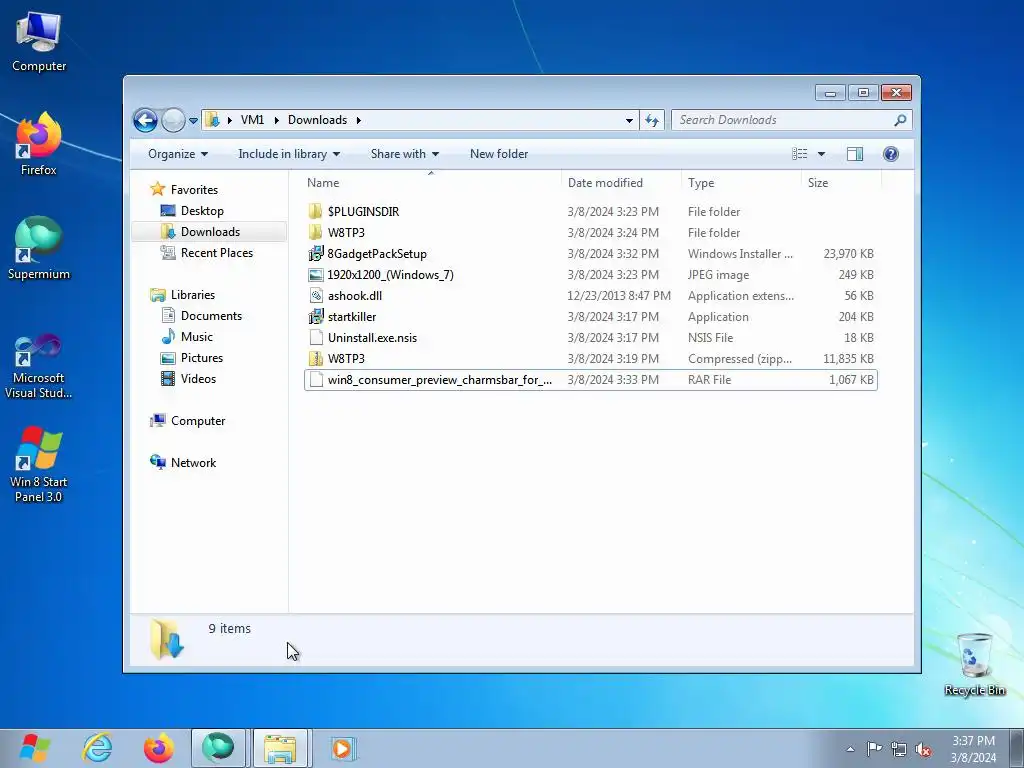Refresh the Downloads folder view
Image resolution: width=1024 pixels, height=768 pixels.
pyautogui.click(x=652, y=120)
